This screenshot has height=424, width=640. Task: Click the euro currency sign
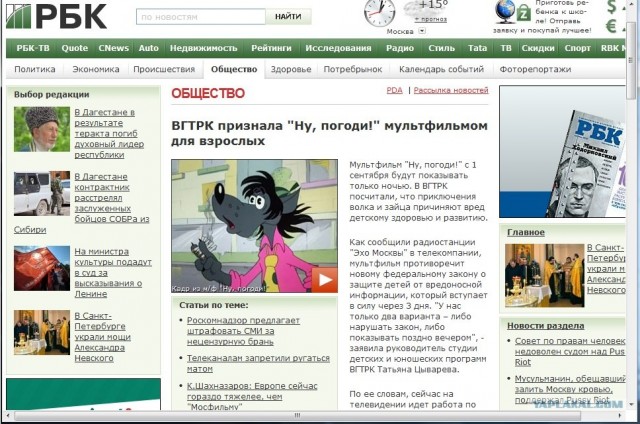pos(611,26)
